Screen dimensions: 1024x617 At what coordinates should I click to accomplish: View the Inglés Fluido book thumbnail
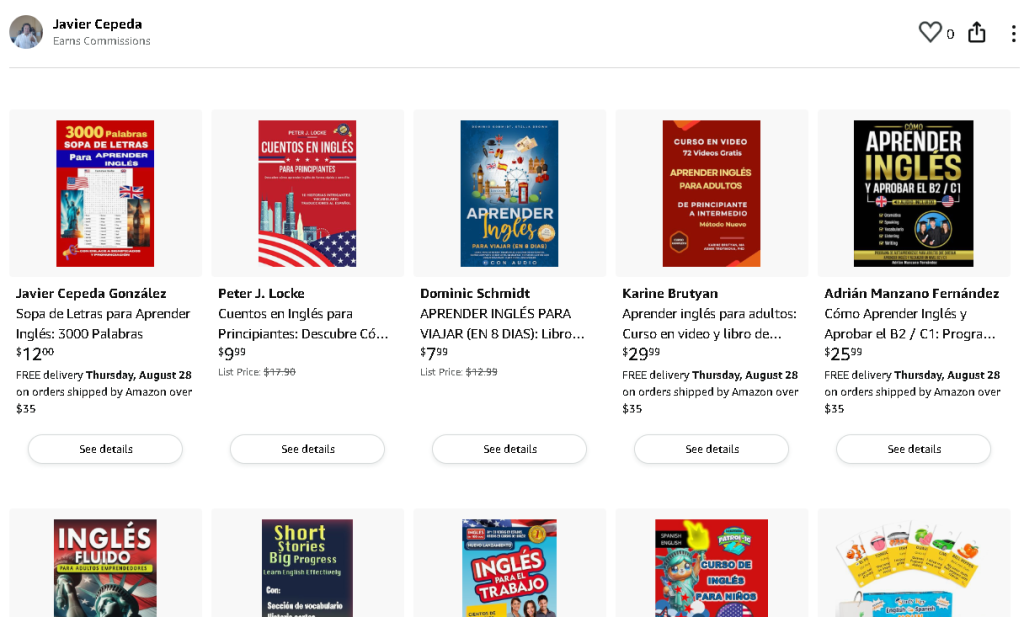[105, 568]
